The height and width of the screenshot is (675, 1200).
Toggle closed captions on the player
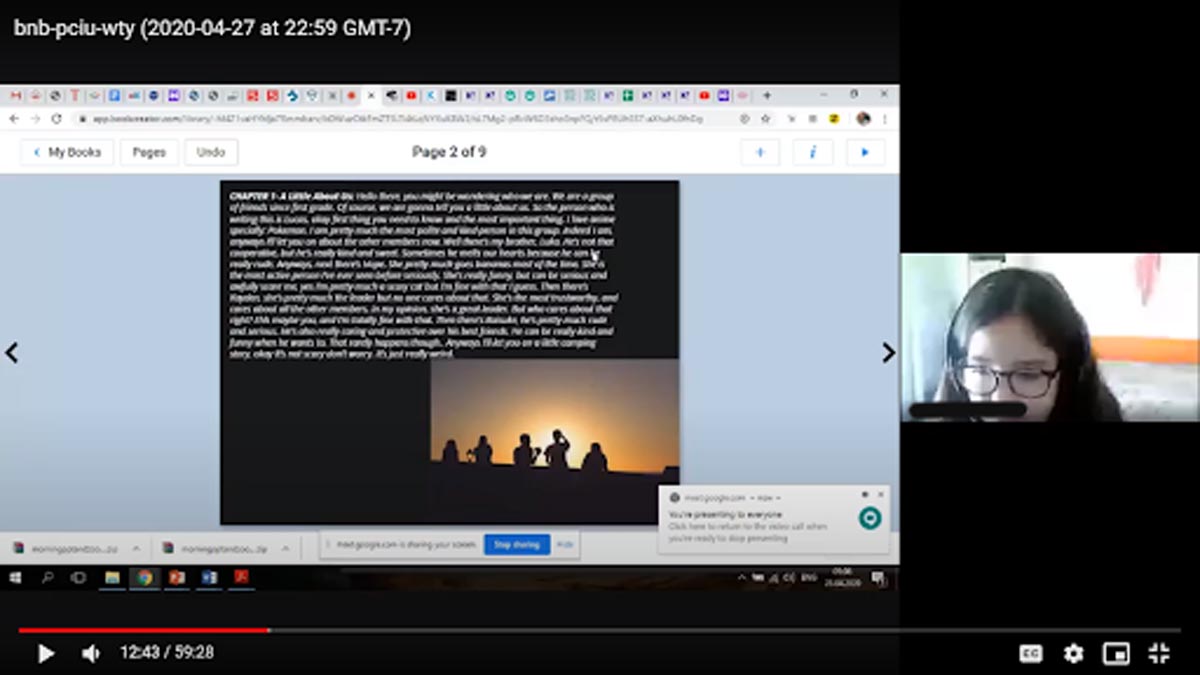tap(1030, 653)
